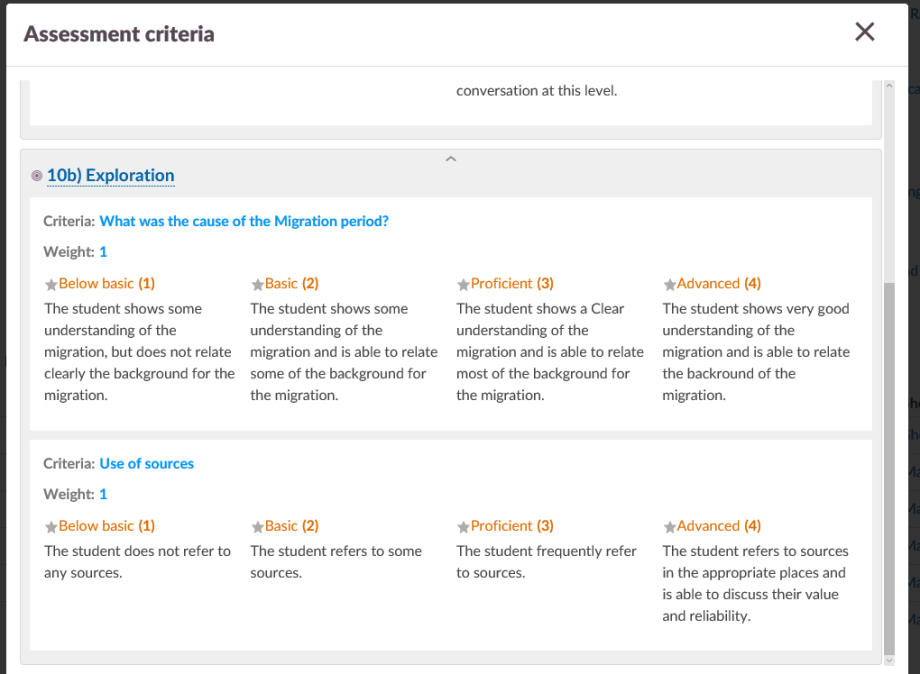
Task: Close the Assessment criteria dialog
Action: 865,32
